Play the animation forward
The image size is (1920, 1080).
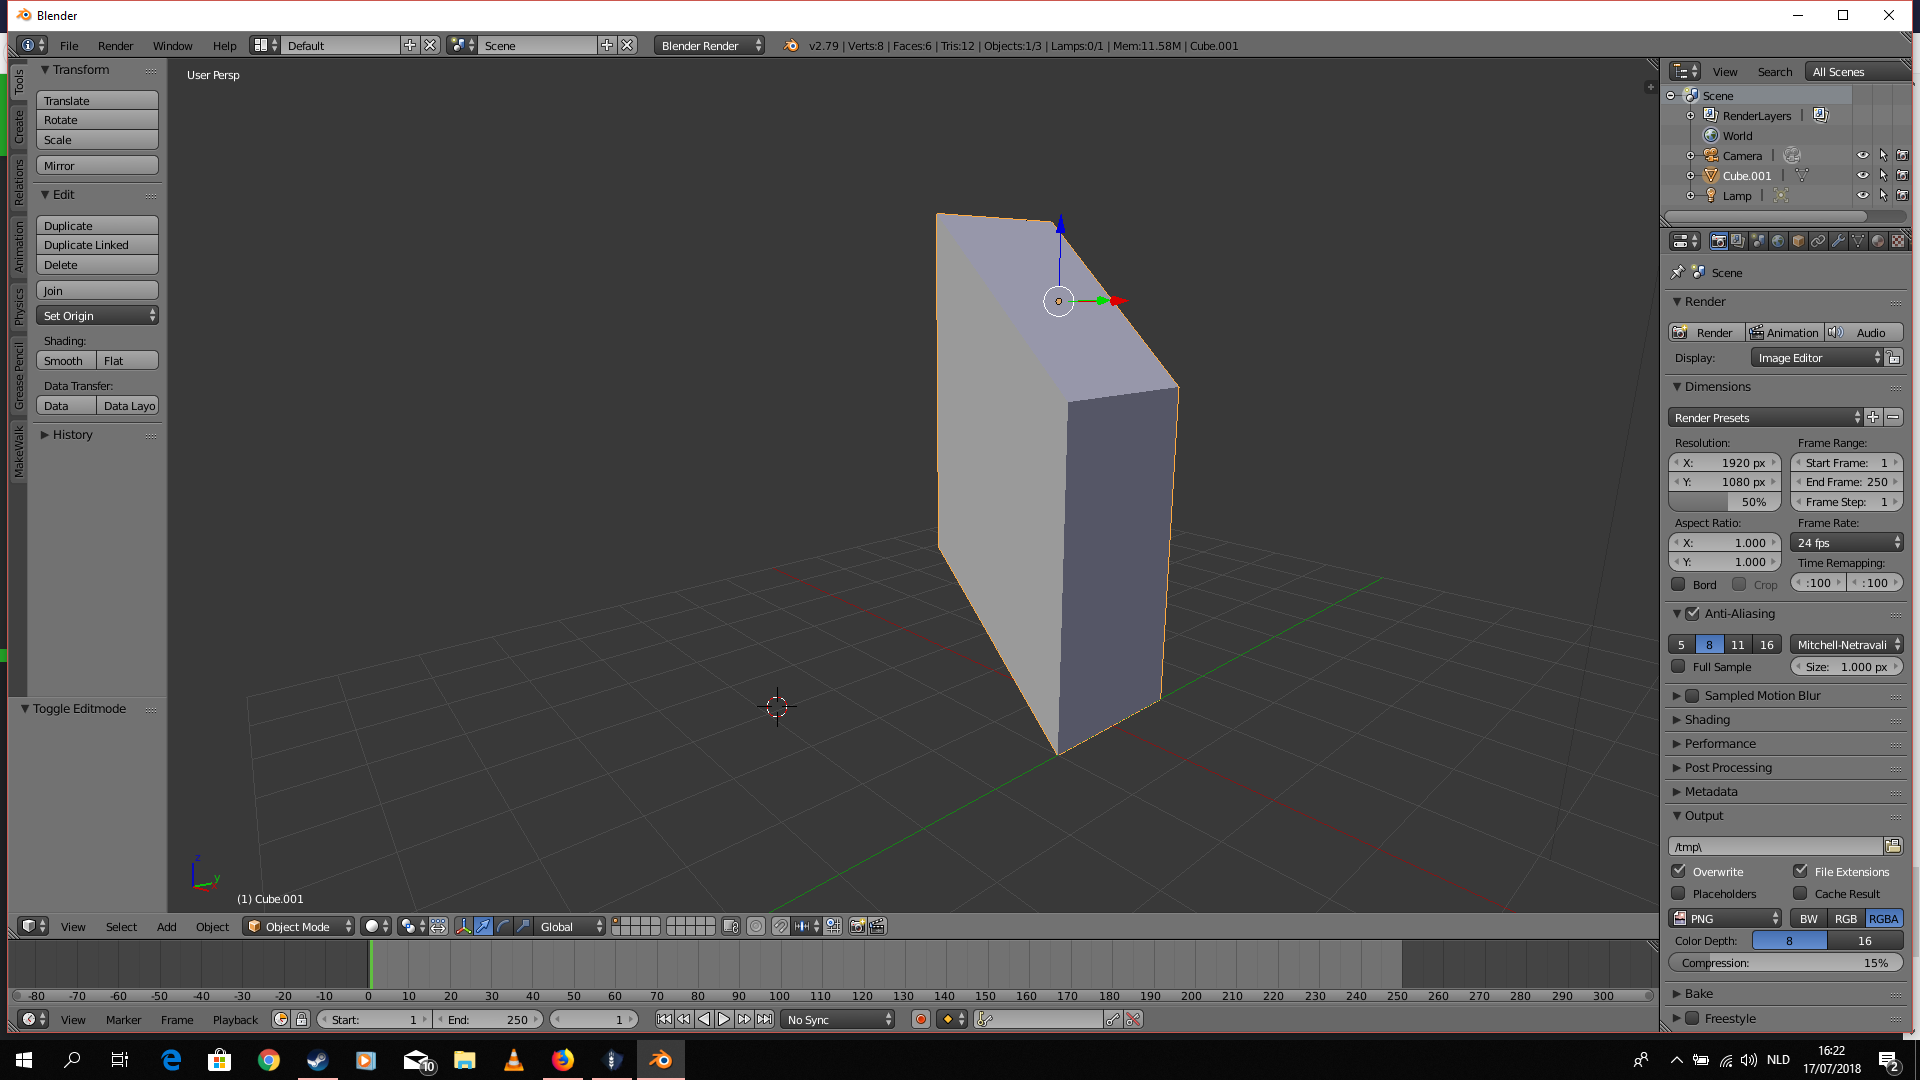tap(724, 1019)
